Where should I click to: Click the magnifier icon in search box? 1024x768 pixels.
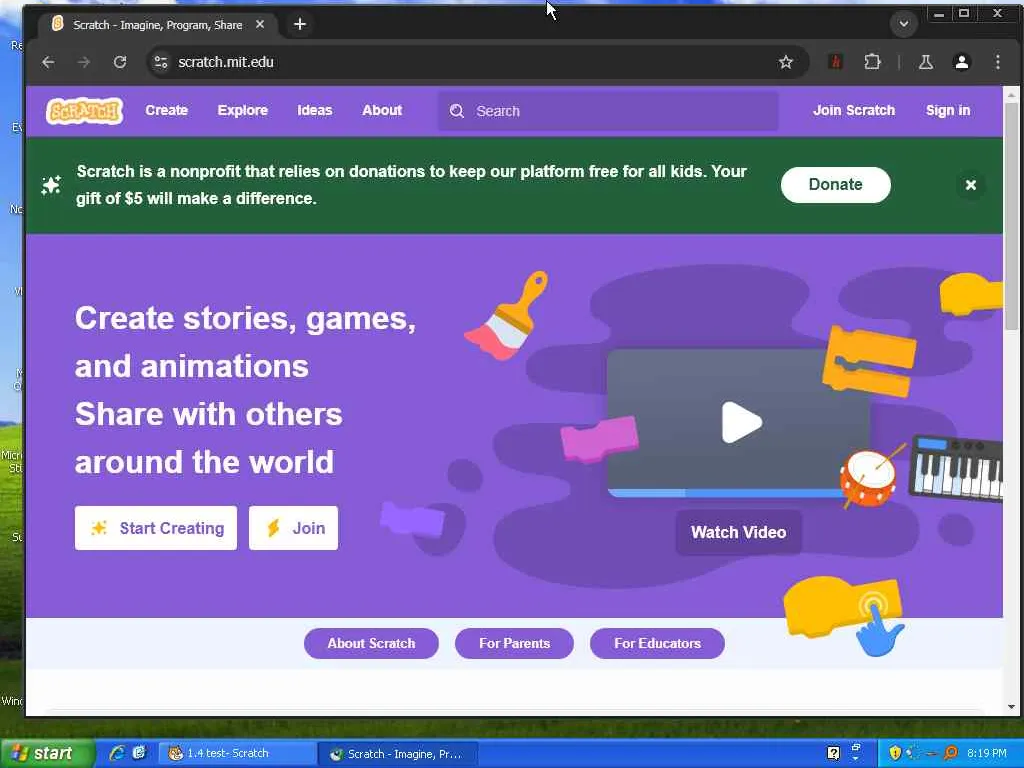click(x=456, y=111)
